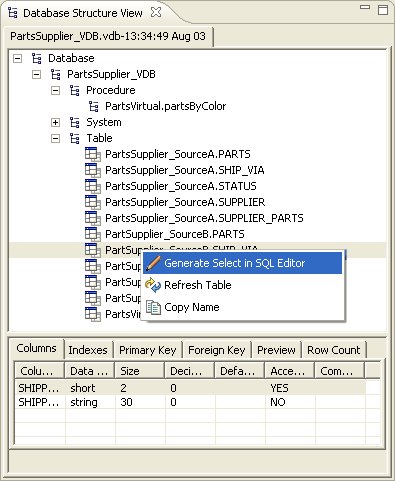This screenshot has height=481, width=395.
Task: Choose Generate Select in SQL Editor
Action: pyautogui.click(x=243, y=263)
